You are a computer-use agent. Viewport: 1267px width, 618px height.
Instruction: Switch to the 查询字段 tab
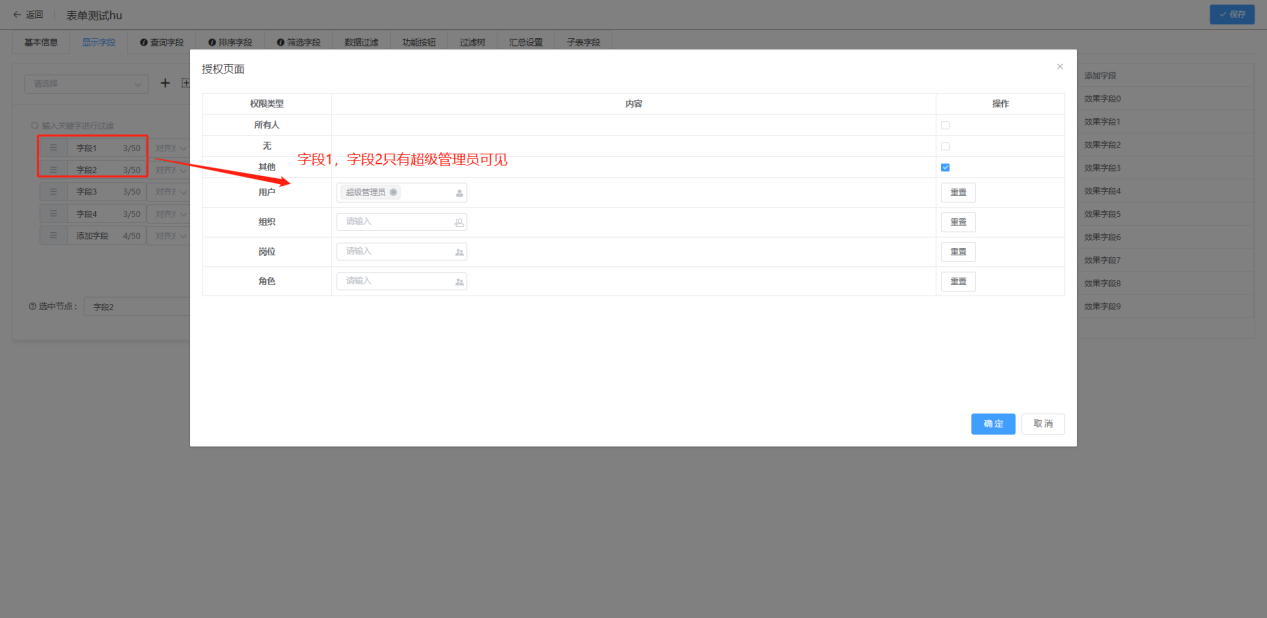pos(162,43)
